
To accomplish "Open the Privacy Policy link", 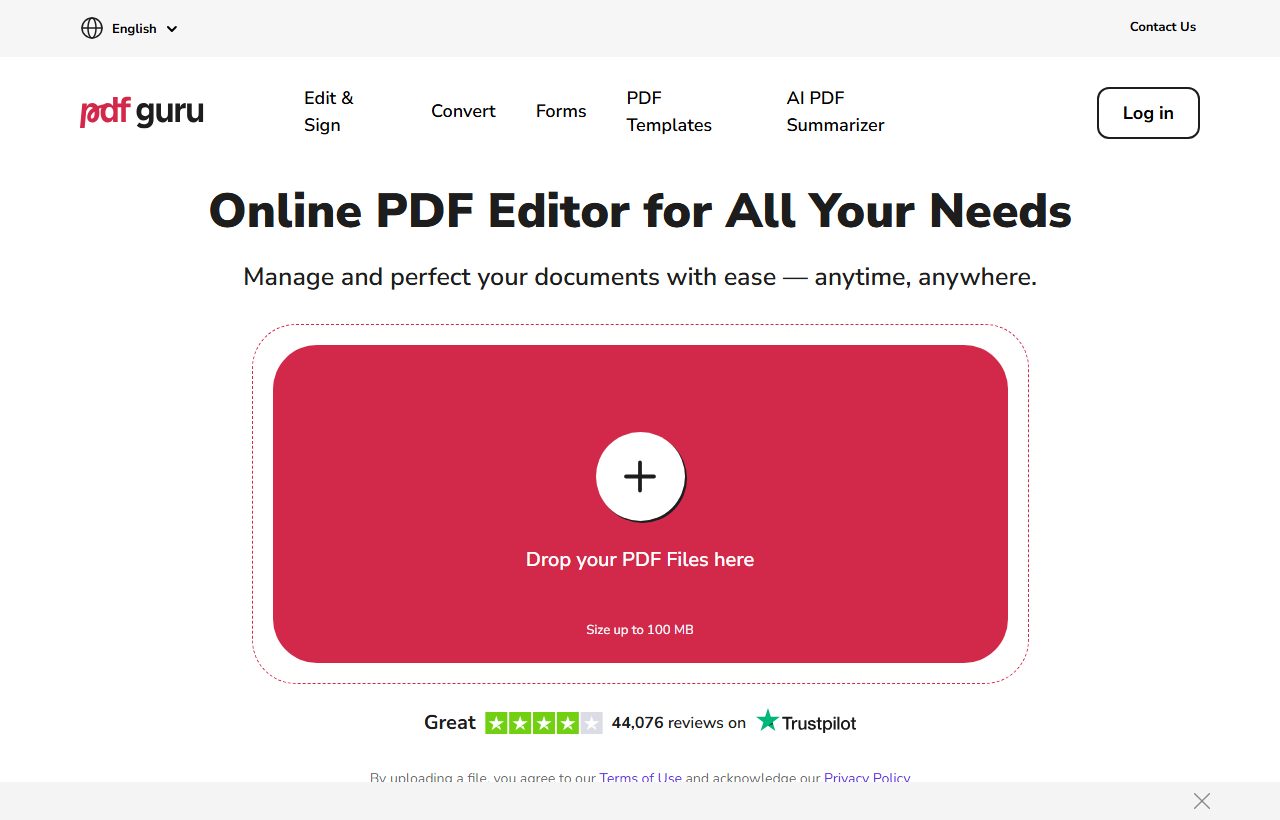I will pyautogui.click(x=867, y=777).
